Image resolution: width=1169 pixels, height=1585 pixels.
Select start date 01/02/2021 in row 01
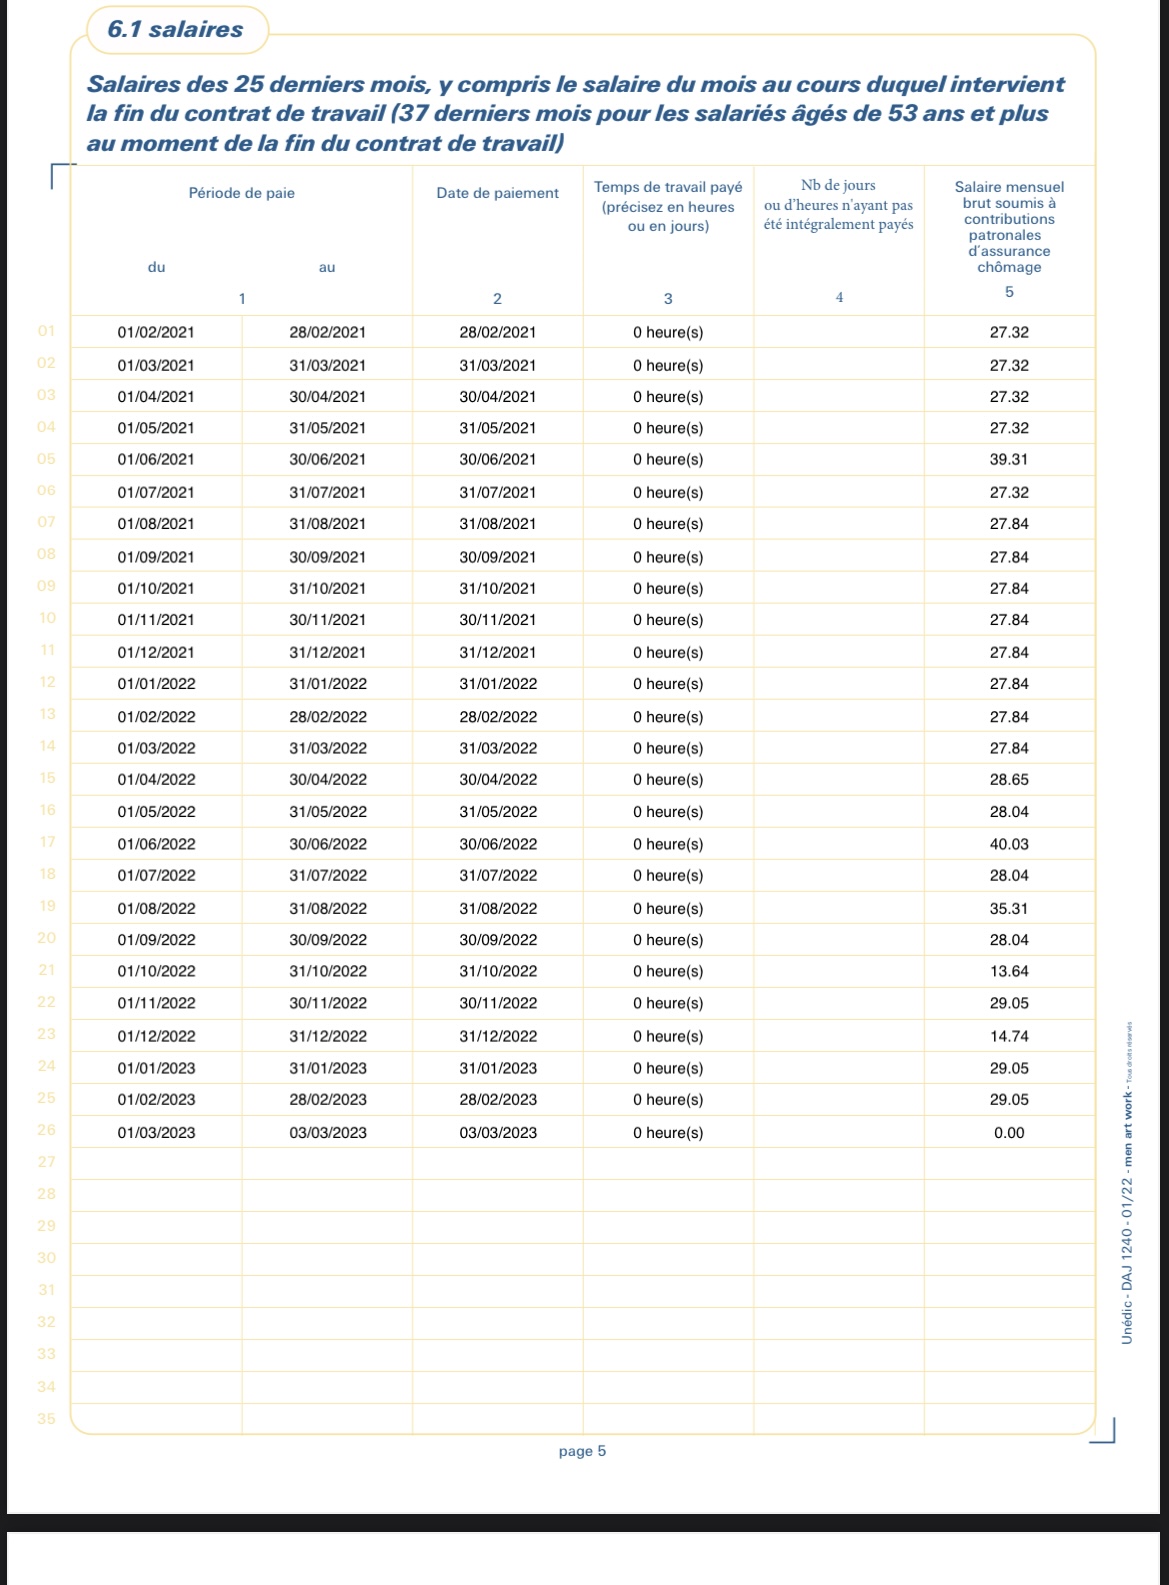[x=156, y=333]
